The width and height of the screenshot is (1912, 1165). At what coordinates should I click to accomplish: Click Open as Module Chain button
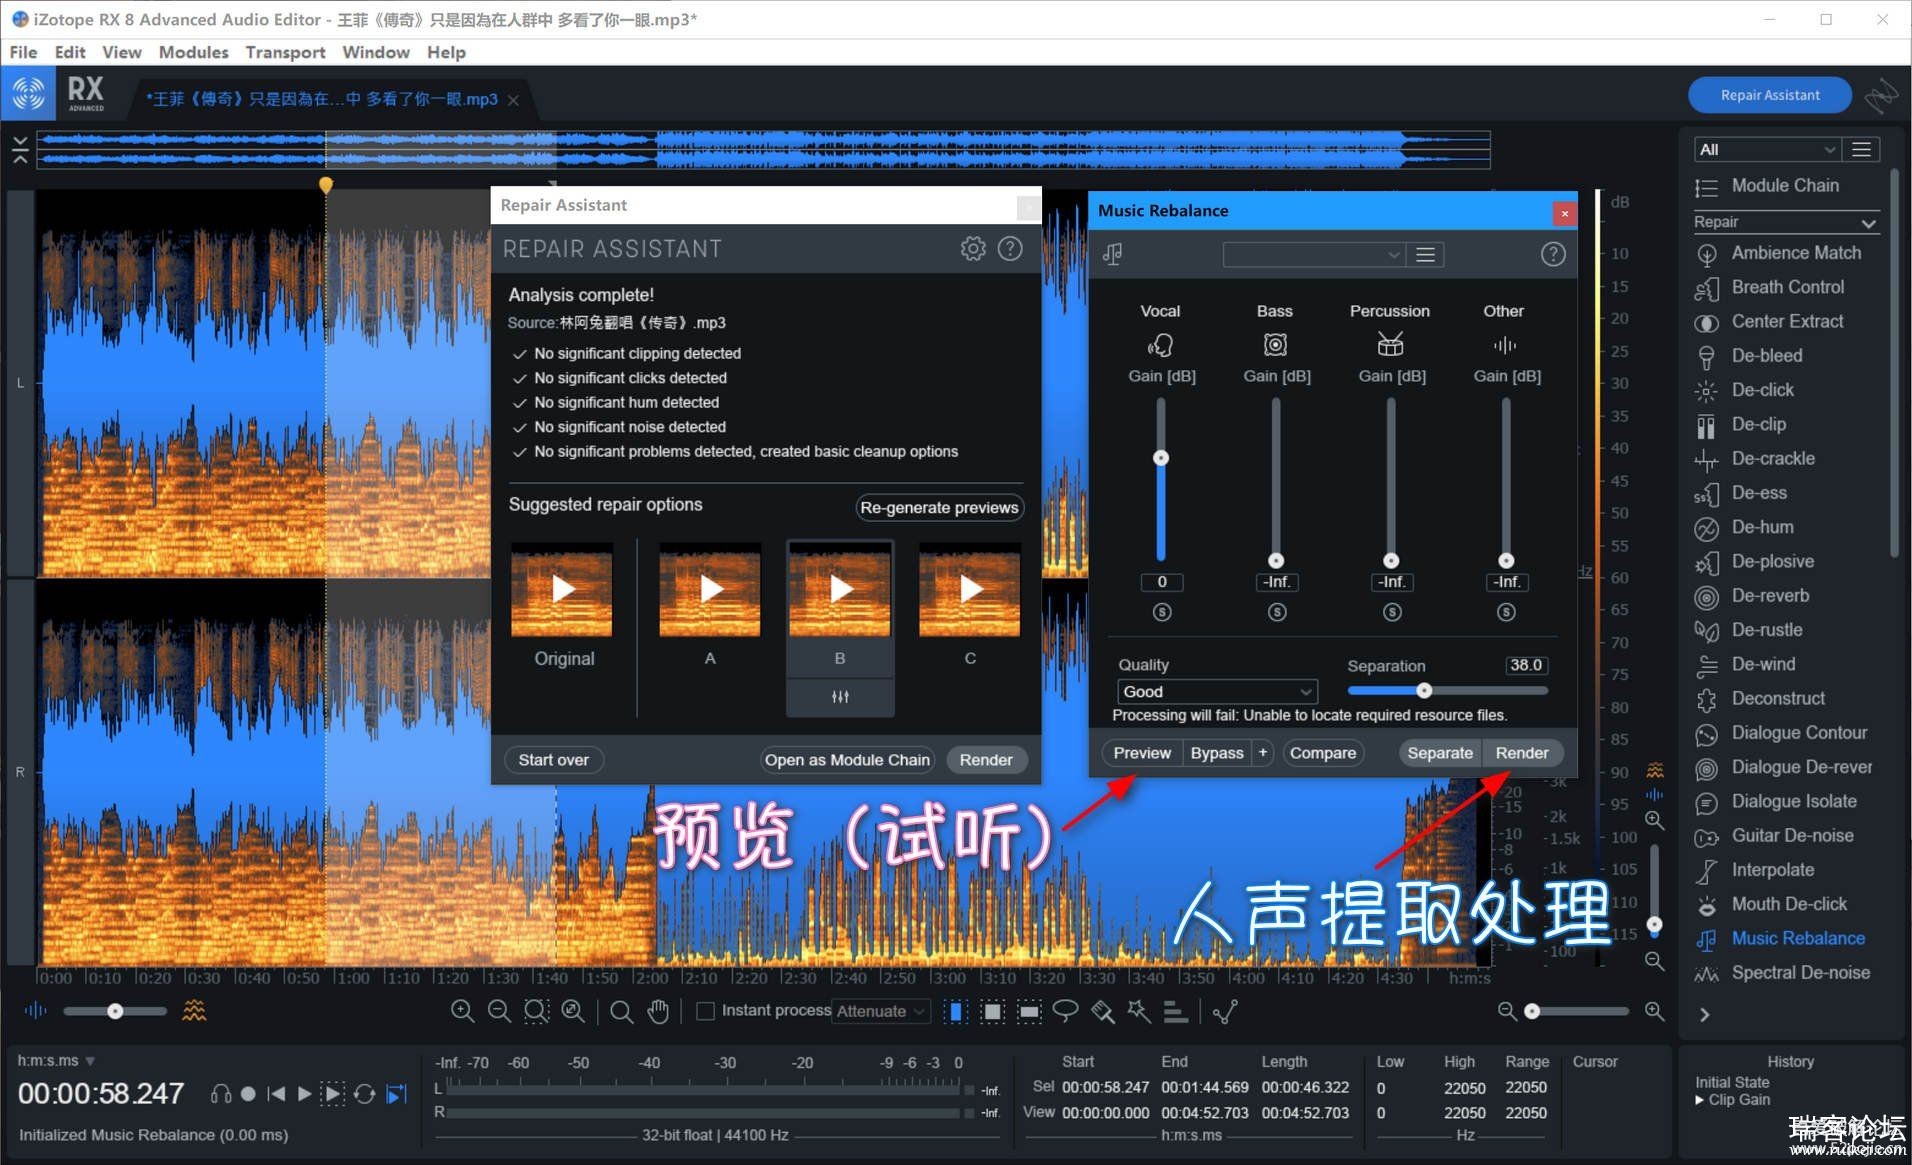(x=847, y=760)
